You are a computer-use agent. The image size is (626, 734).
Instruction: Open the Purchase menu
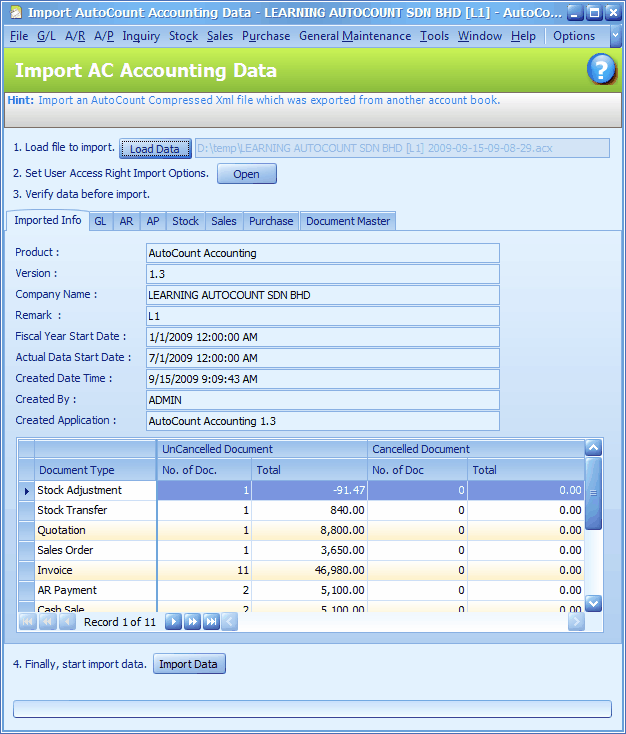coord(266,36)
